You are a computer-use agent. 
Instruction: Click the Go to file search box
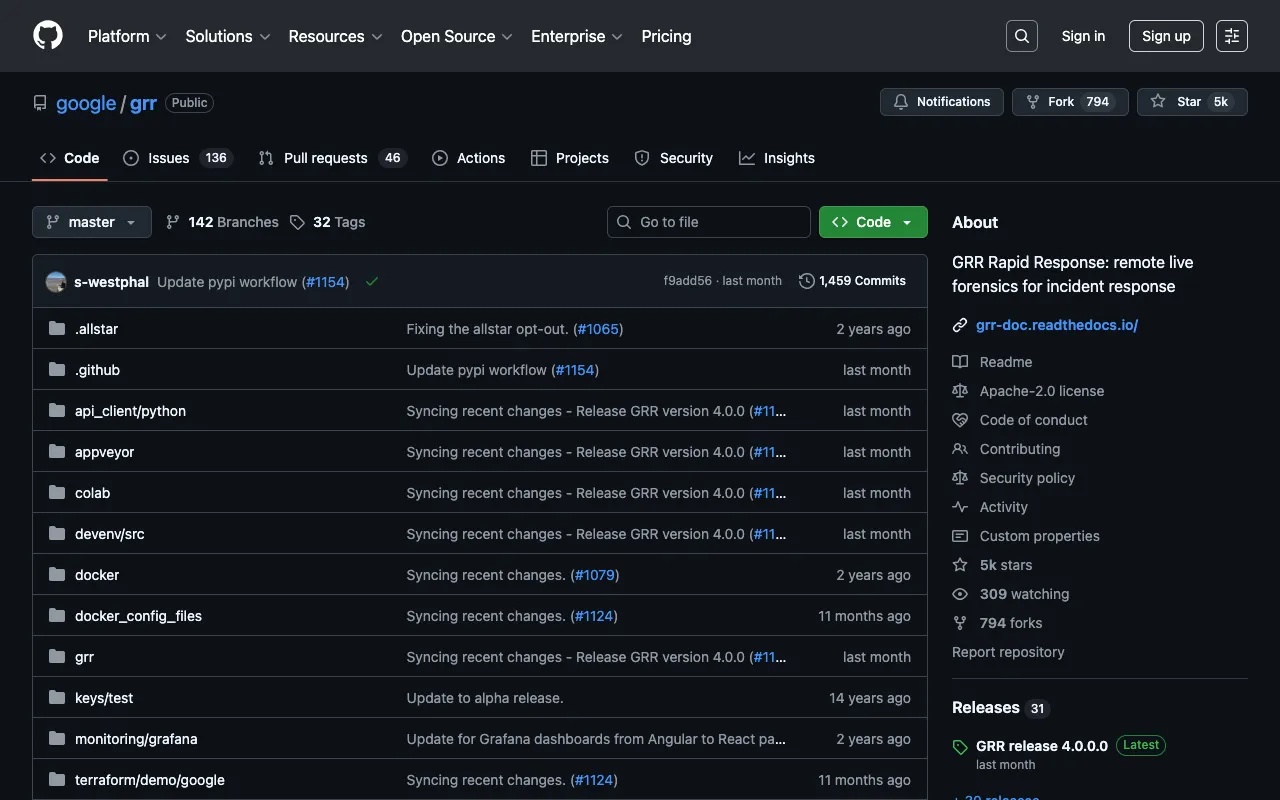coord(708,222)
